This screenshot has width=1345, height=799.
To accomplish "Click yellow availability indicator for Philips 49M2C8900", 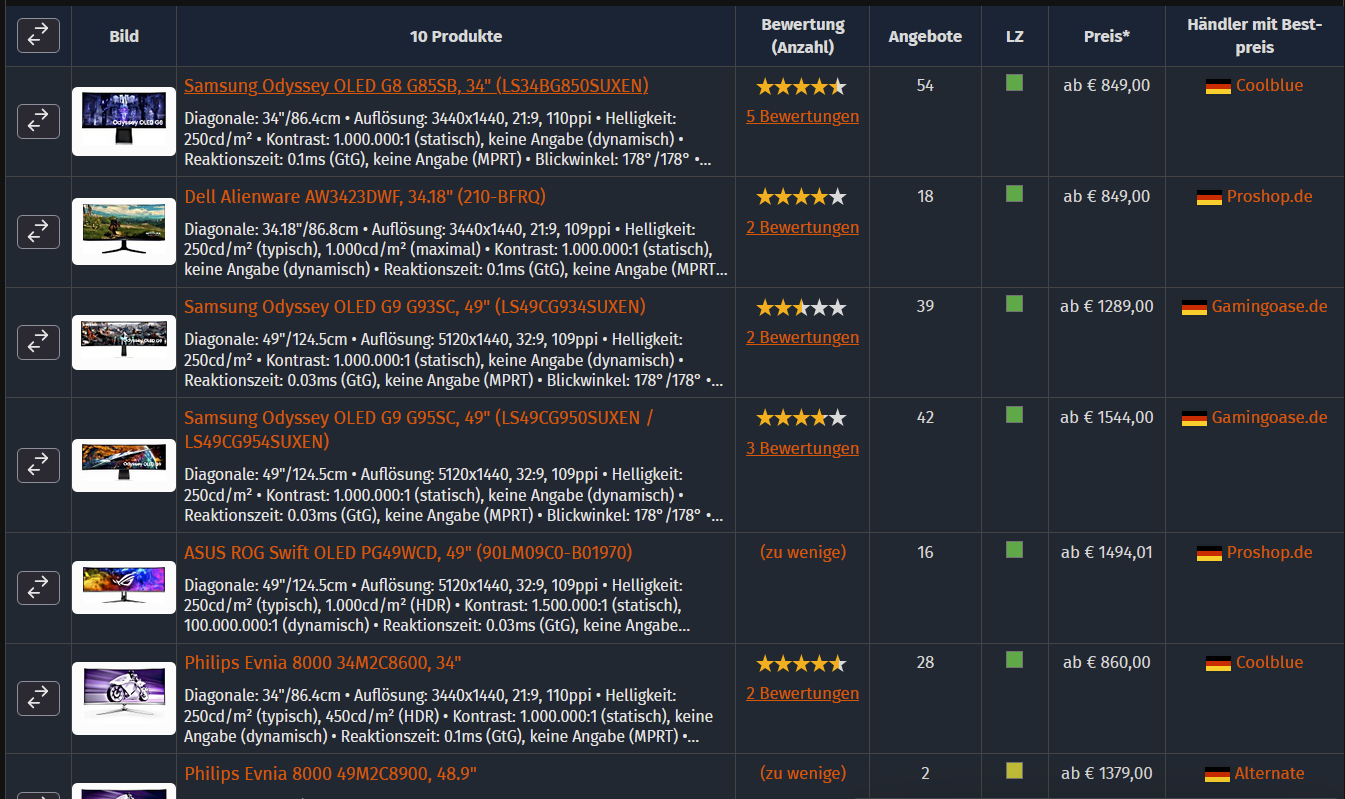I will [x=1014, y=771].
